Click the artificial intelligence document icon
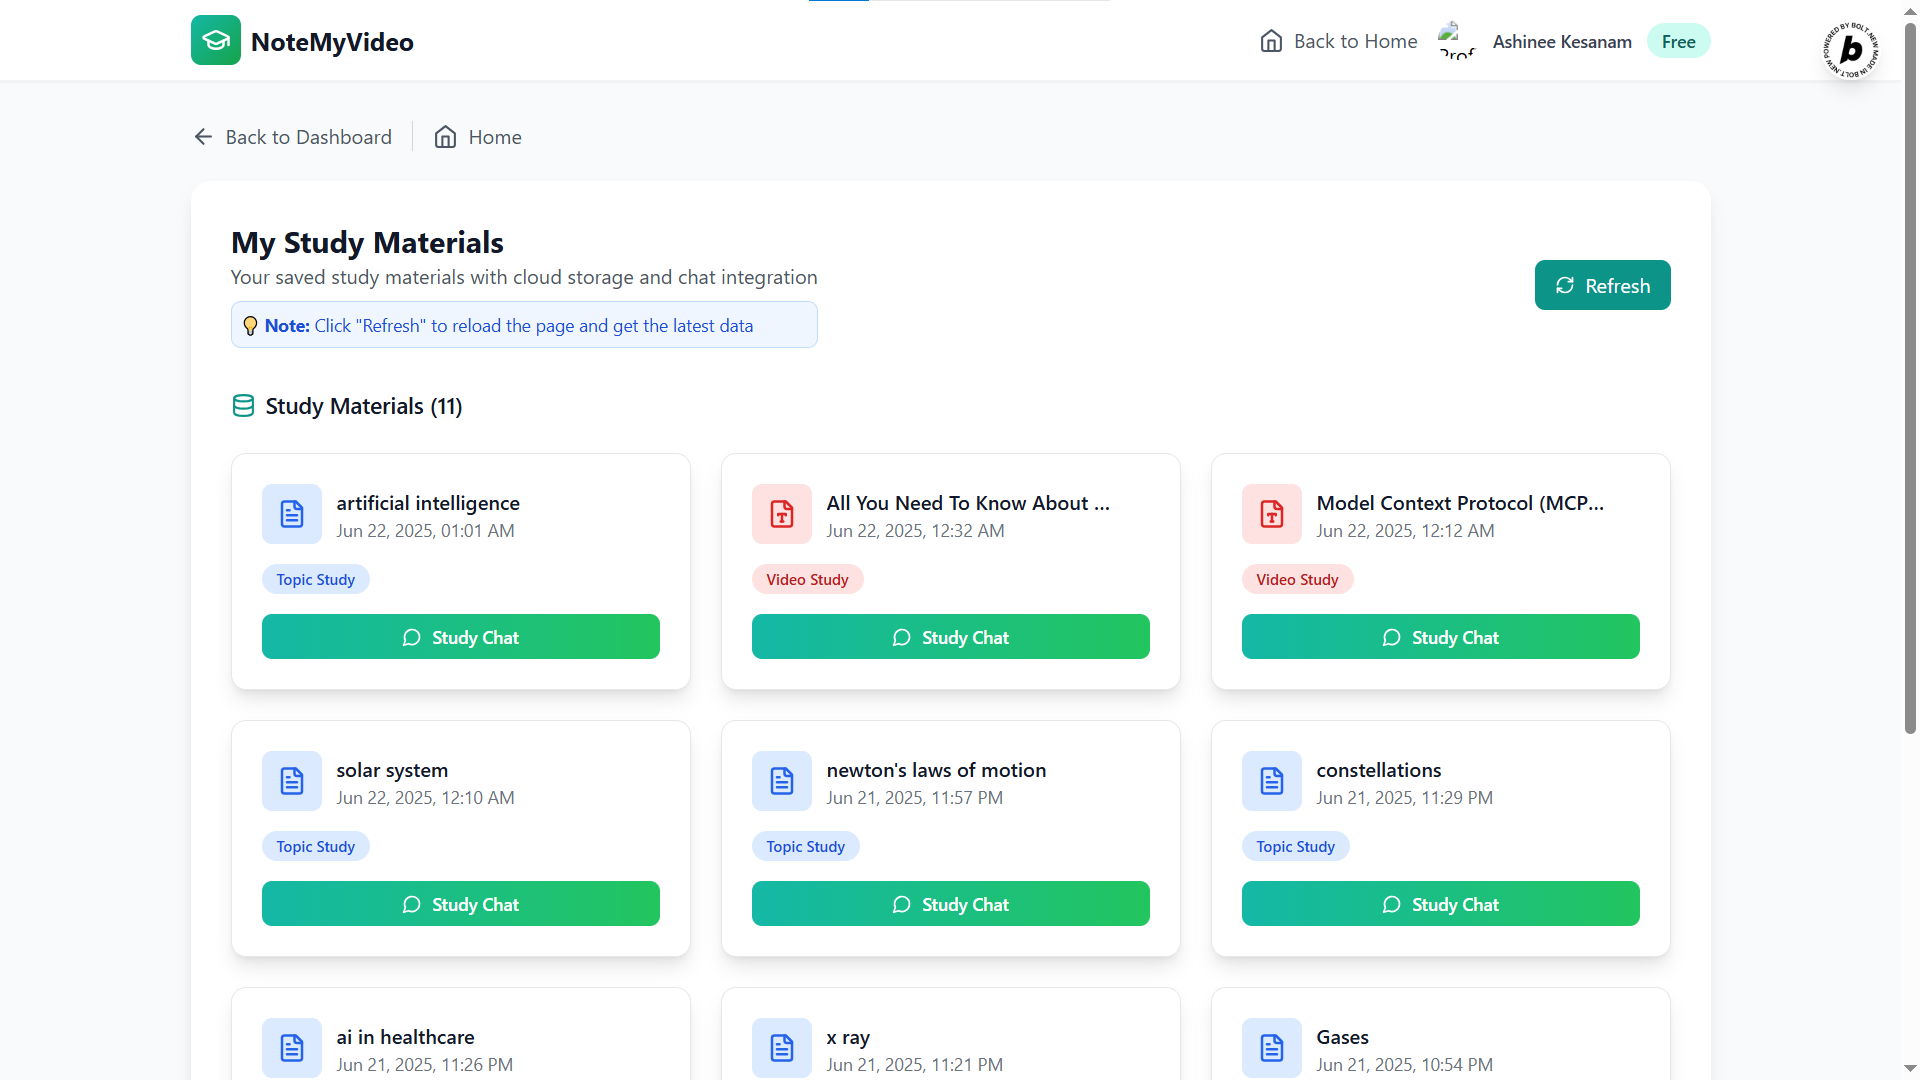The width and height of the screenshot is (1920, 1080). pos(292,514)
